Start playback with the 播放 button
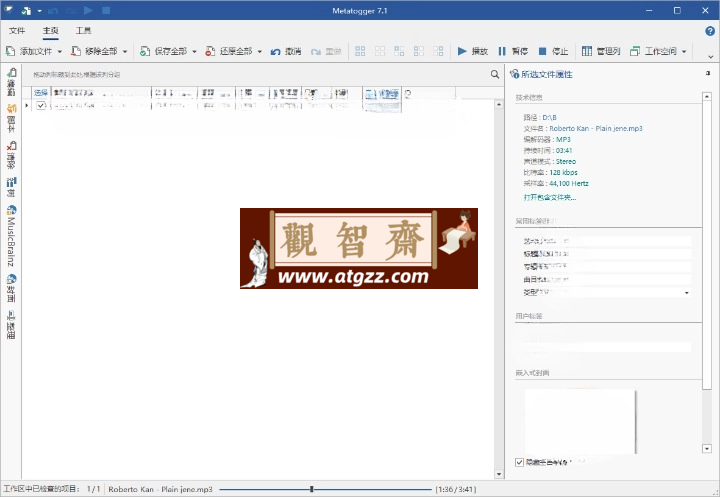This screenshot has height=497, width=720. tap(472, 51)
